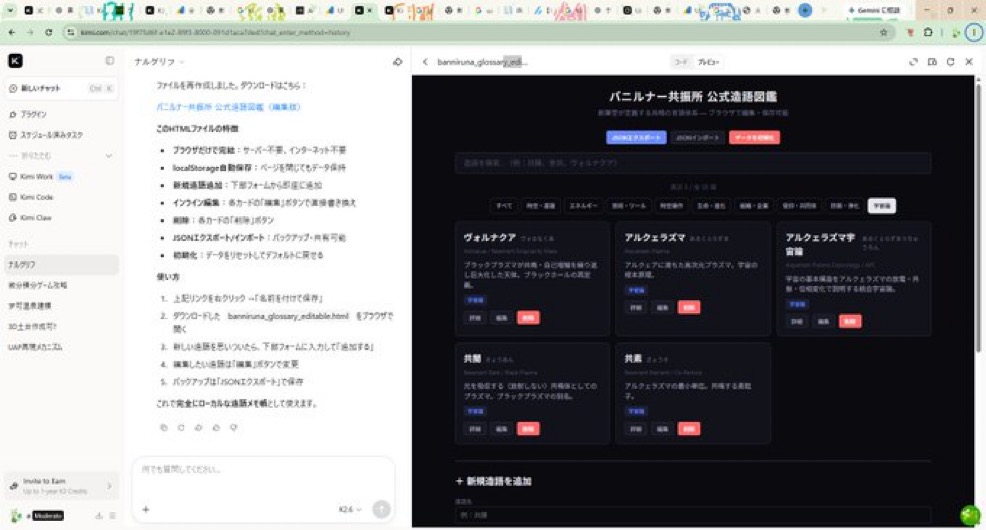Regenerate the response via the retry icon
Screen dimensions: 986x530
click(181, 428)
